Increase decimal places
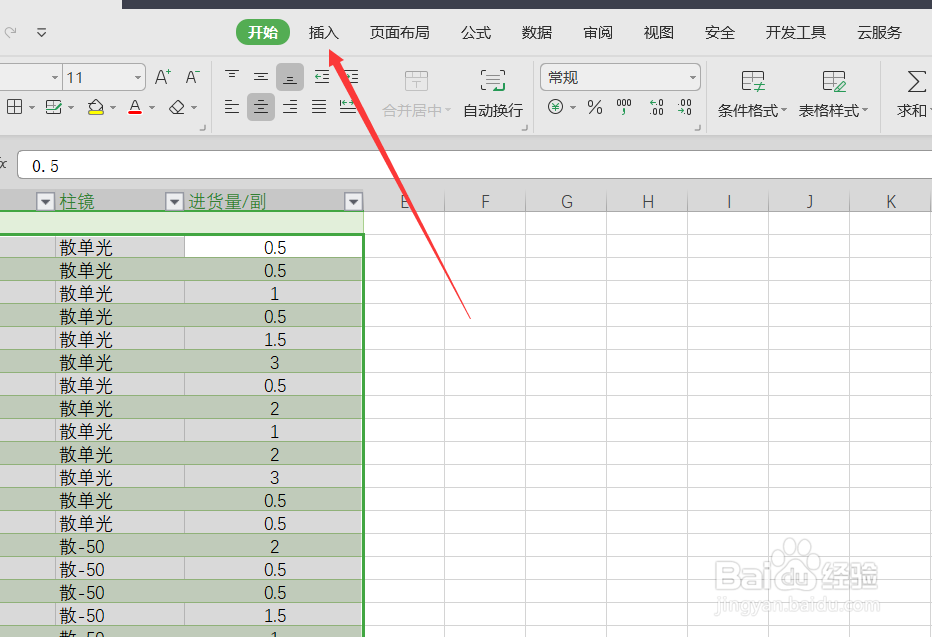This screenshot has width=932, height=637. (x=656, y=107)
